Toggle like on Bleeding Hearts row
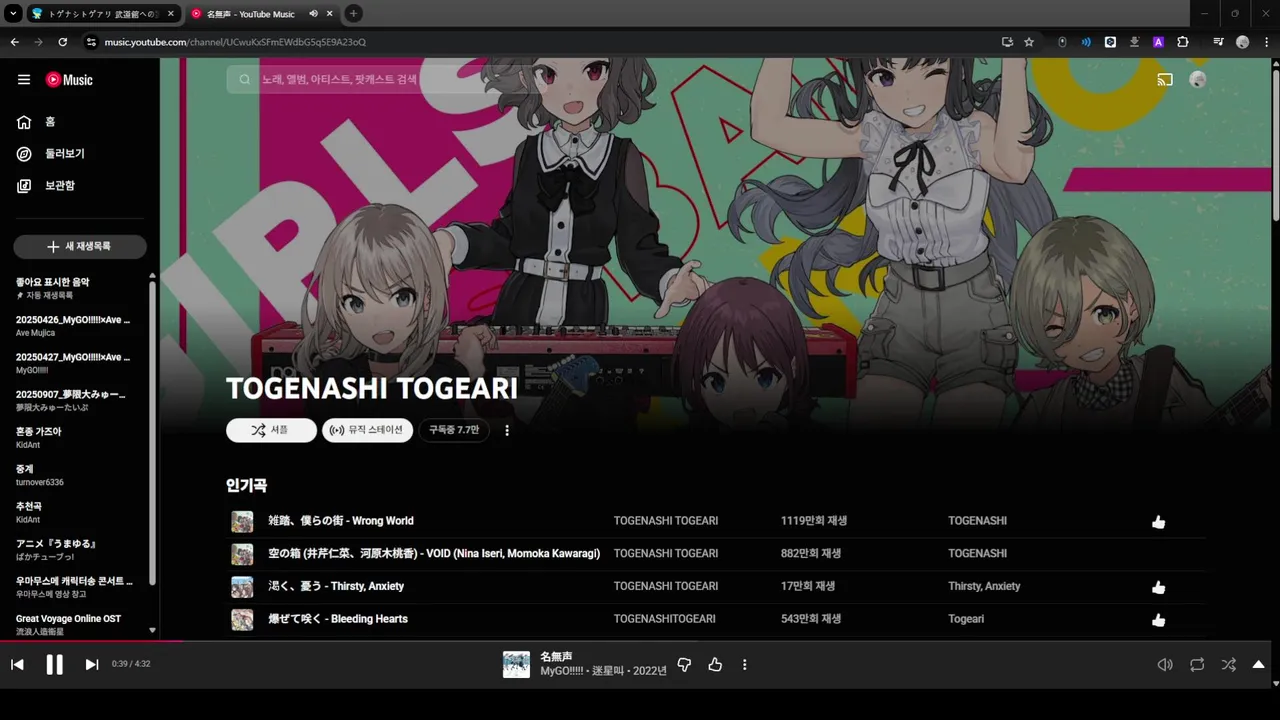 point(1158,620)
